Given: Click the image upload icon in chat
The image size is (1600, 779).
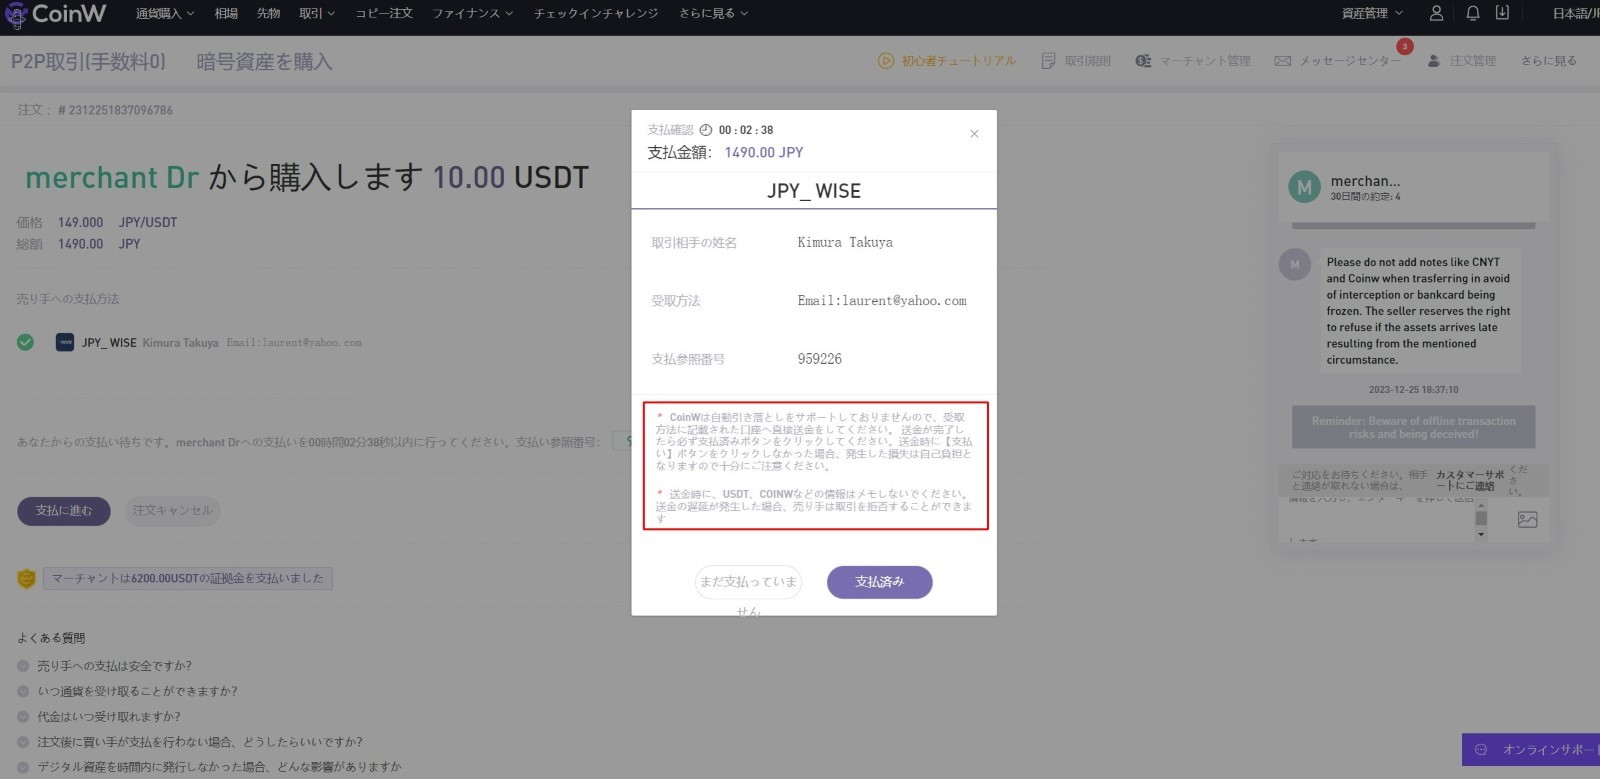Looking at the screenshot, I should pyautogui.click(x=1527, y=519).
